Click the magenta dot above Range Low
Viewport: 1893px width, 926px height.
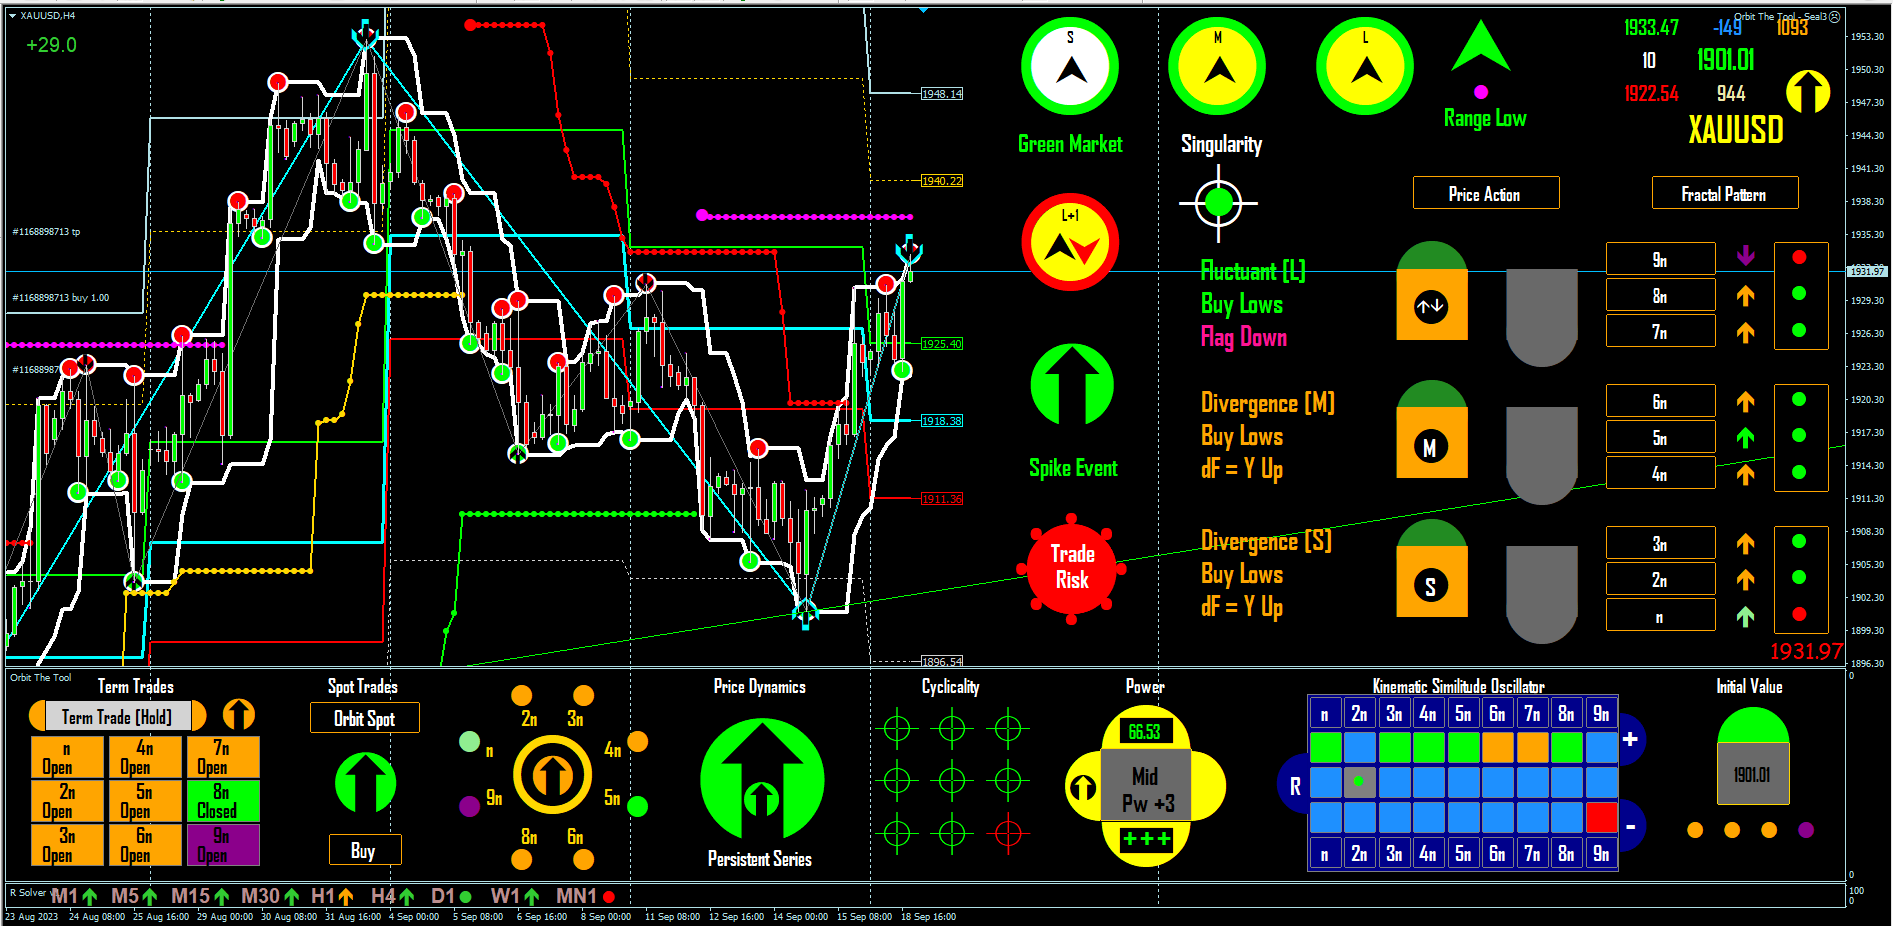1481,92
